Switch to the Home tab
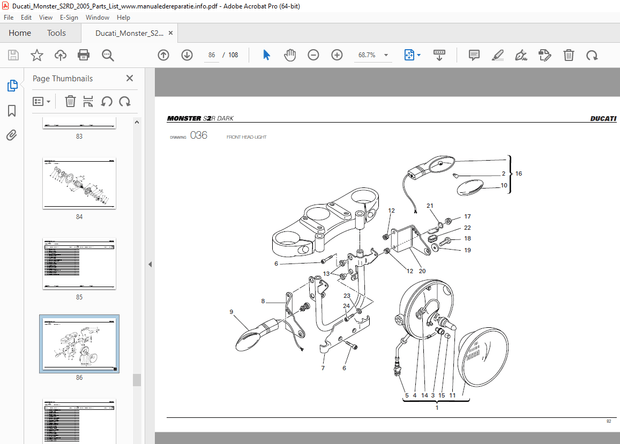Viewport: 620px width, 444px height. 20,33
